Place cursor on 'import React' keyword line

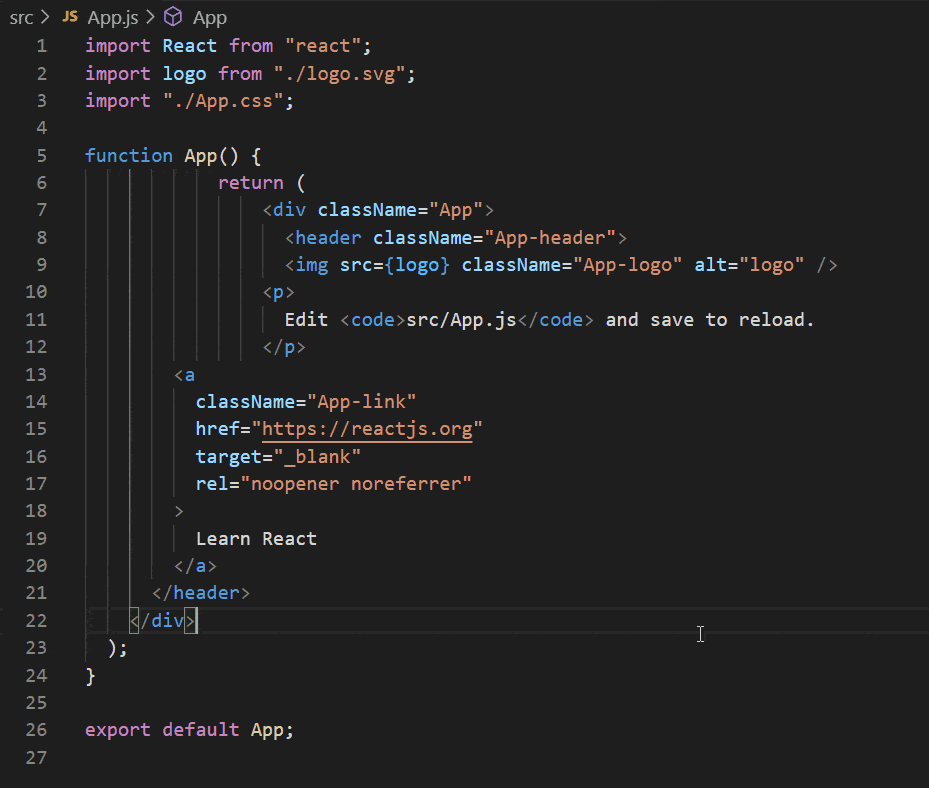[228, 46]
